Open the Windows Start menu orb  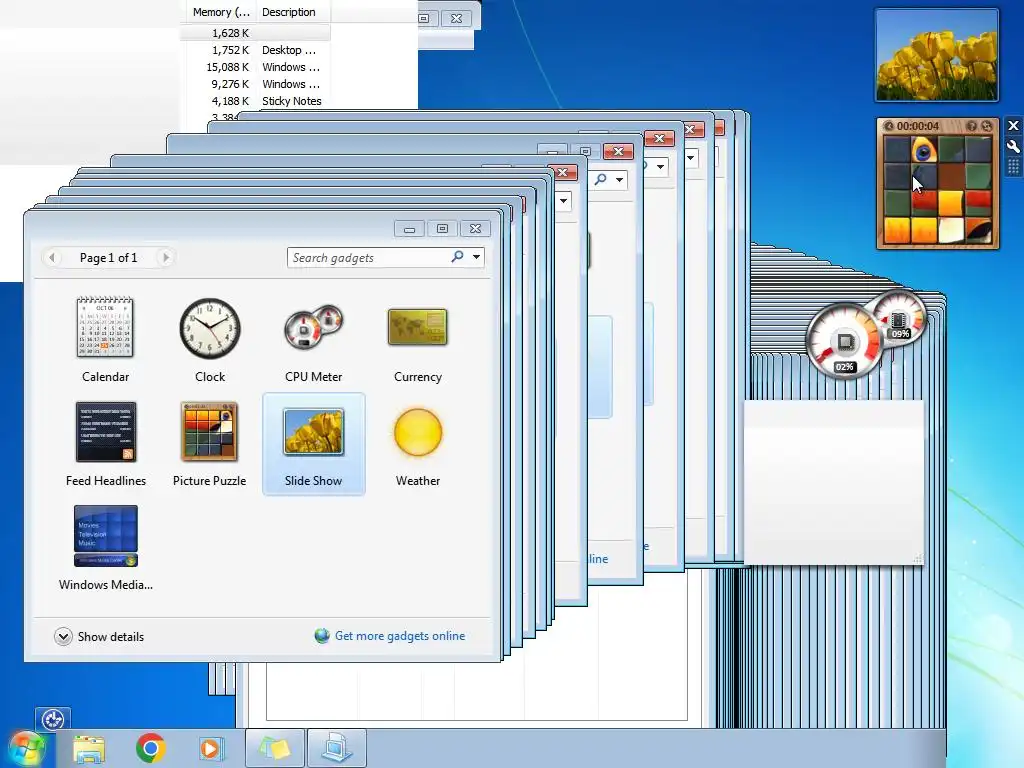coord(27,748)
